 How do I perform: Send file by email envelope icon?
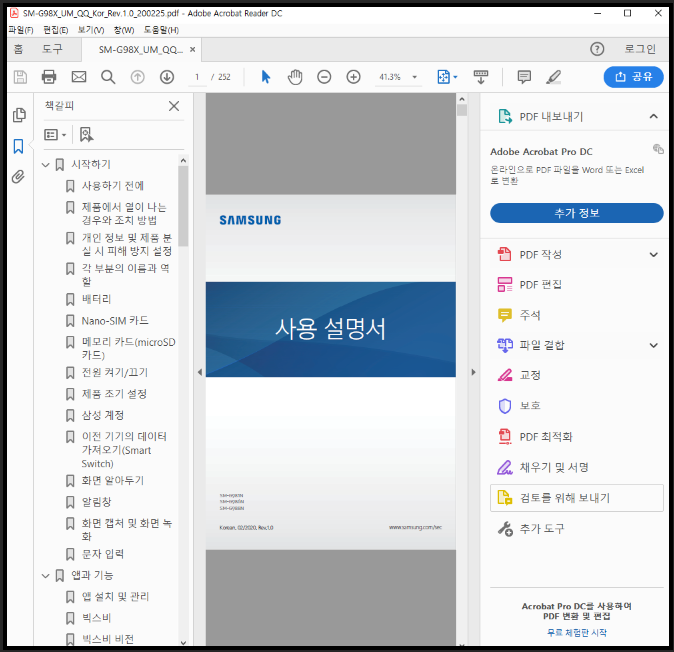pos(79,77)
